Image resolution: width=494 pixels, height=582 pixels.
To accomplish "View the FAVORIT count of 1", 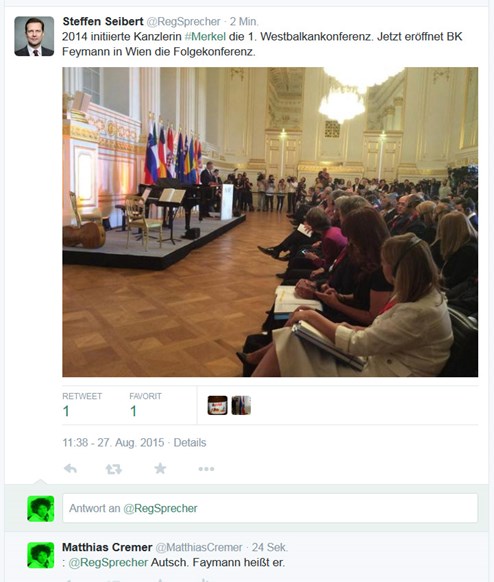I will tap(133, 411).
